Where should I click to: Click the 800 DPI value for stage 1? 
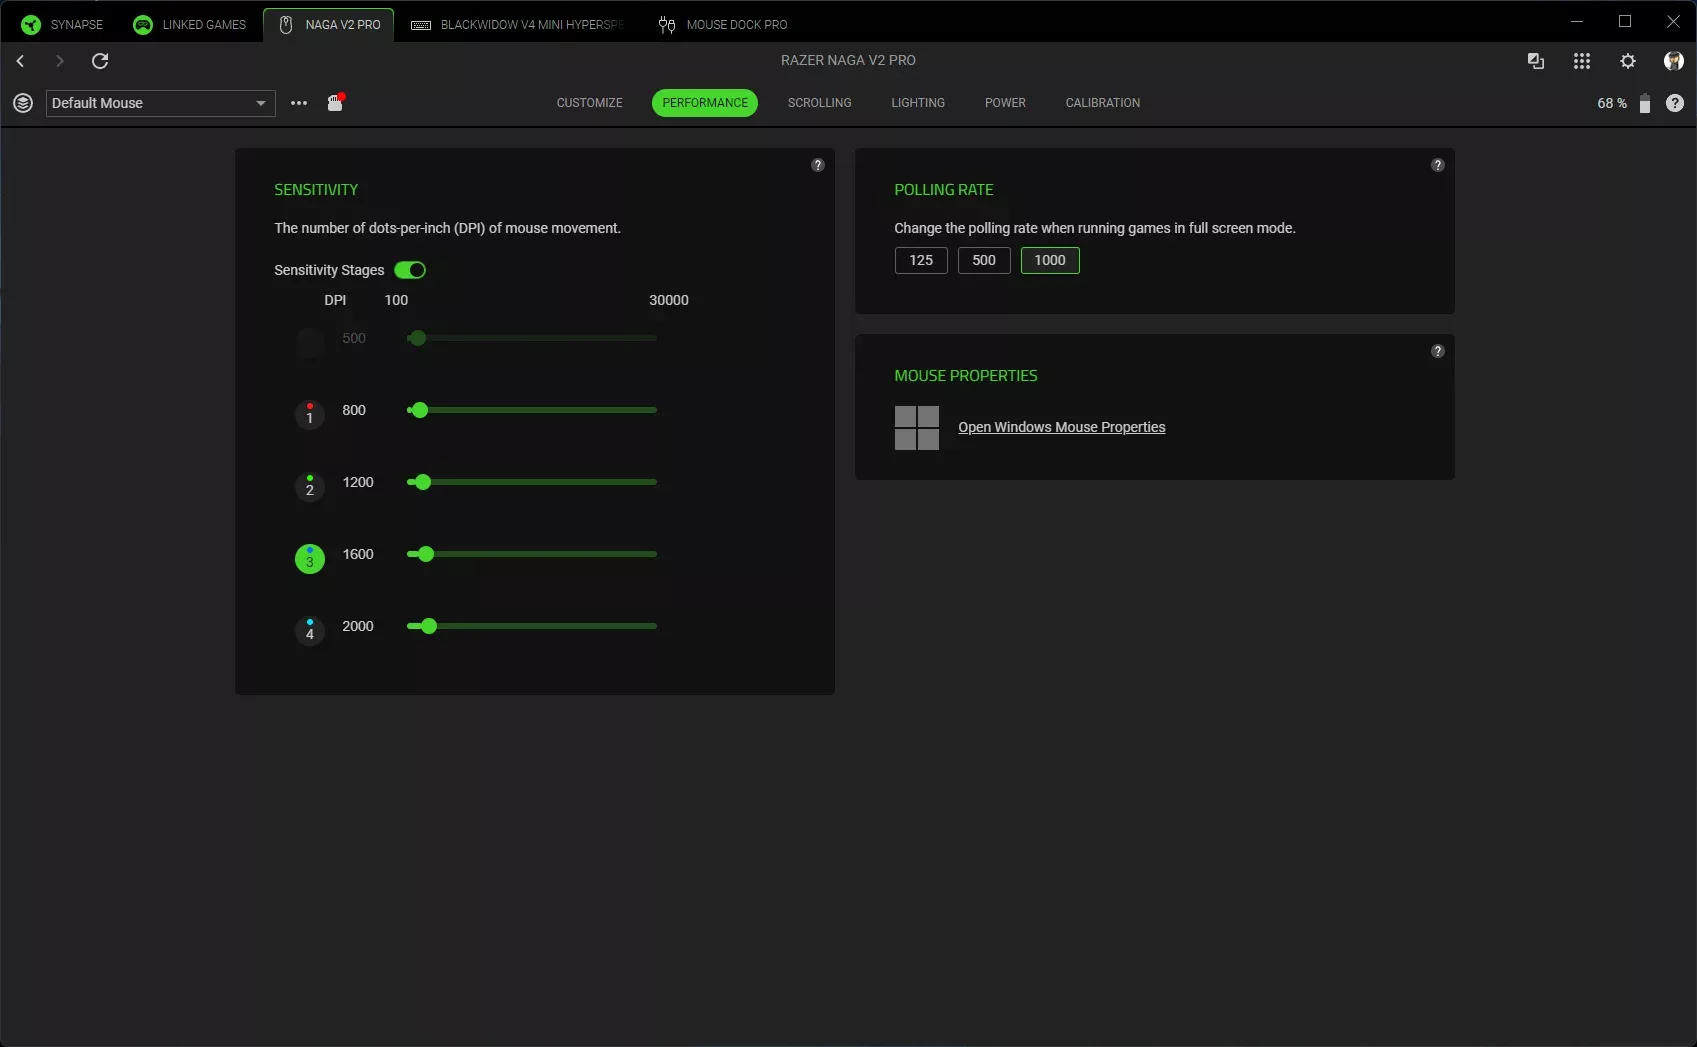[354, 410]
